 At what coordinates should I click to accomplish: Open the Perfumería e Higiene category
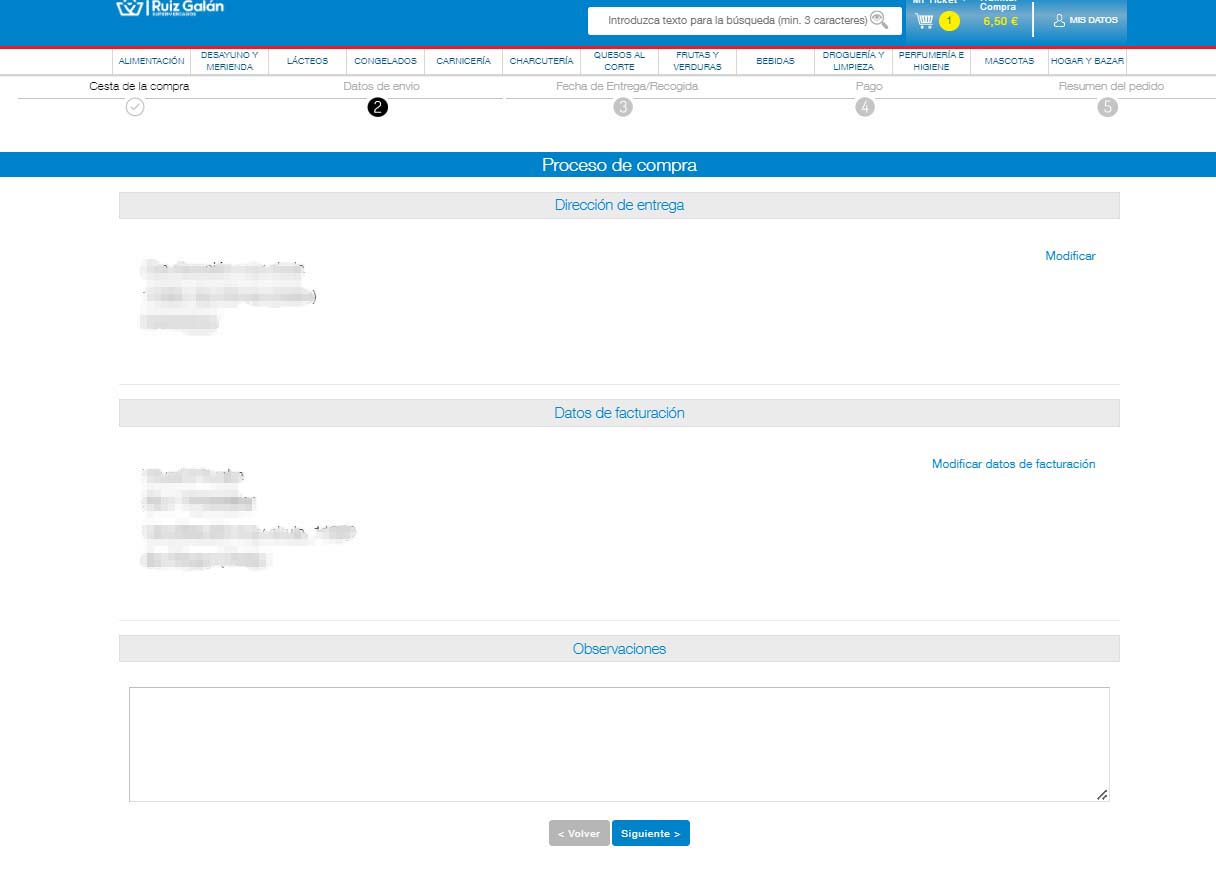pyautogui.click(x=931, y=61)
